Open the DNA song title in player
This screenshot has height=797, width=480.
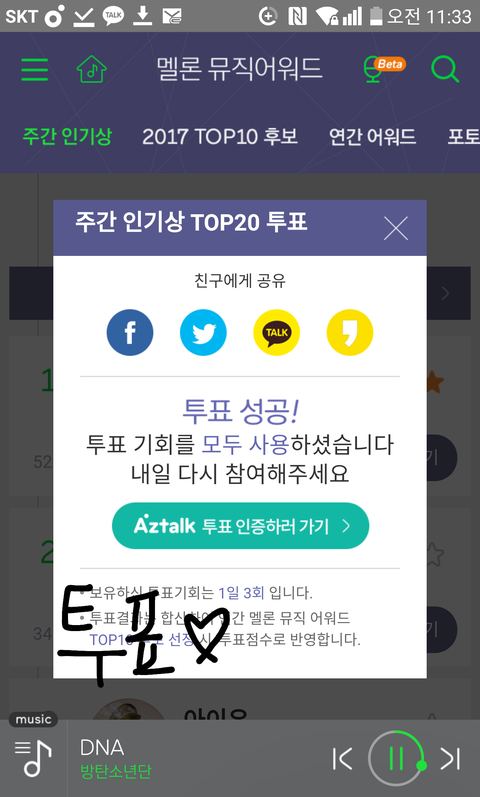[102, 748]
